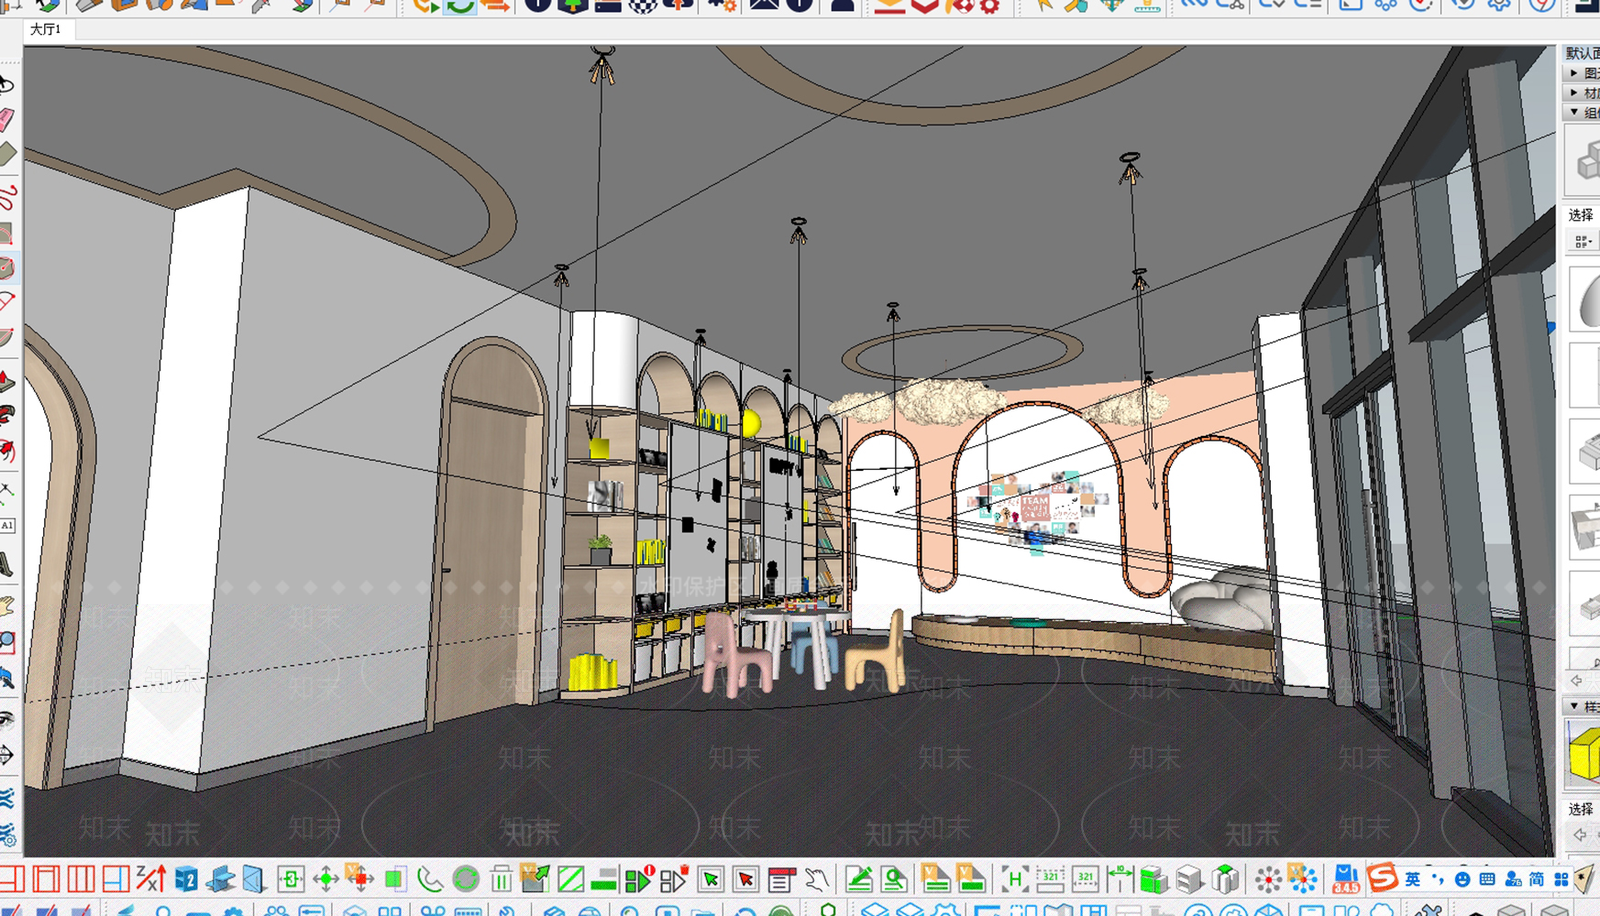Expand the 图元 panel section
This screenshot has height=916, width=1600.
1582,73
